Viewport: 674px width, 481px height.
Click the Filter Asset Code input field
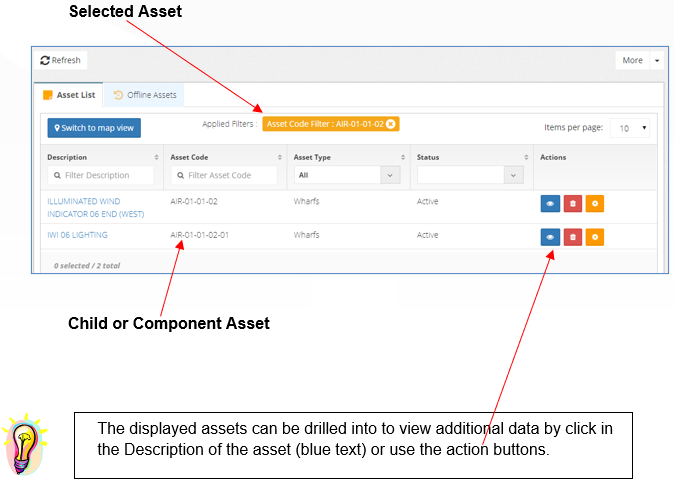click(x=224, y=175)
